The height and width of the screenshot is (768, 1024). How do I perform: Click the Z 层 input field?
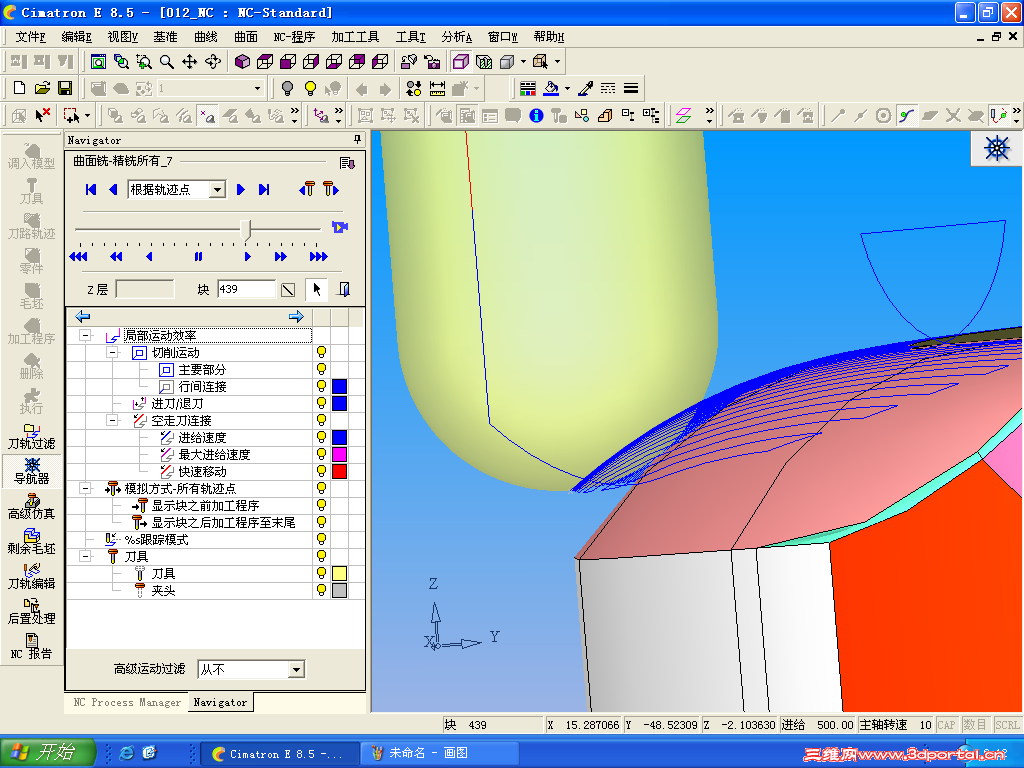(x=145, y=289)
